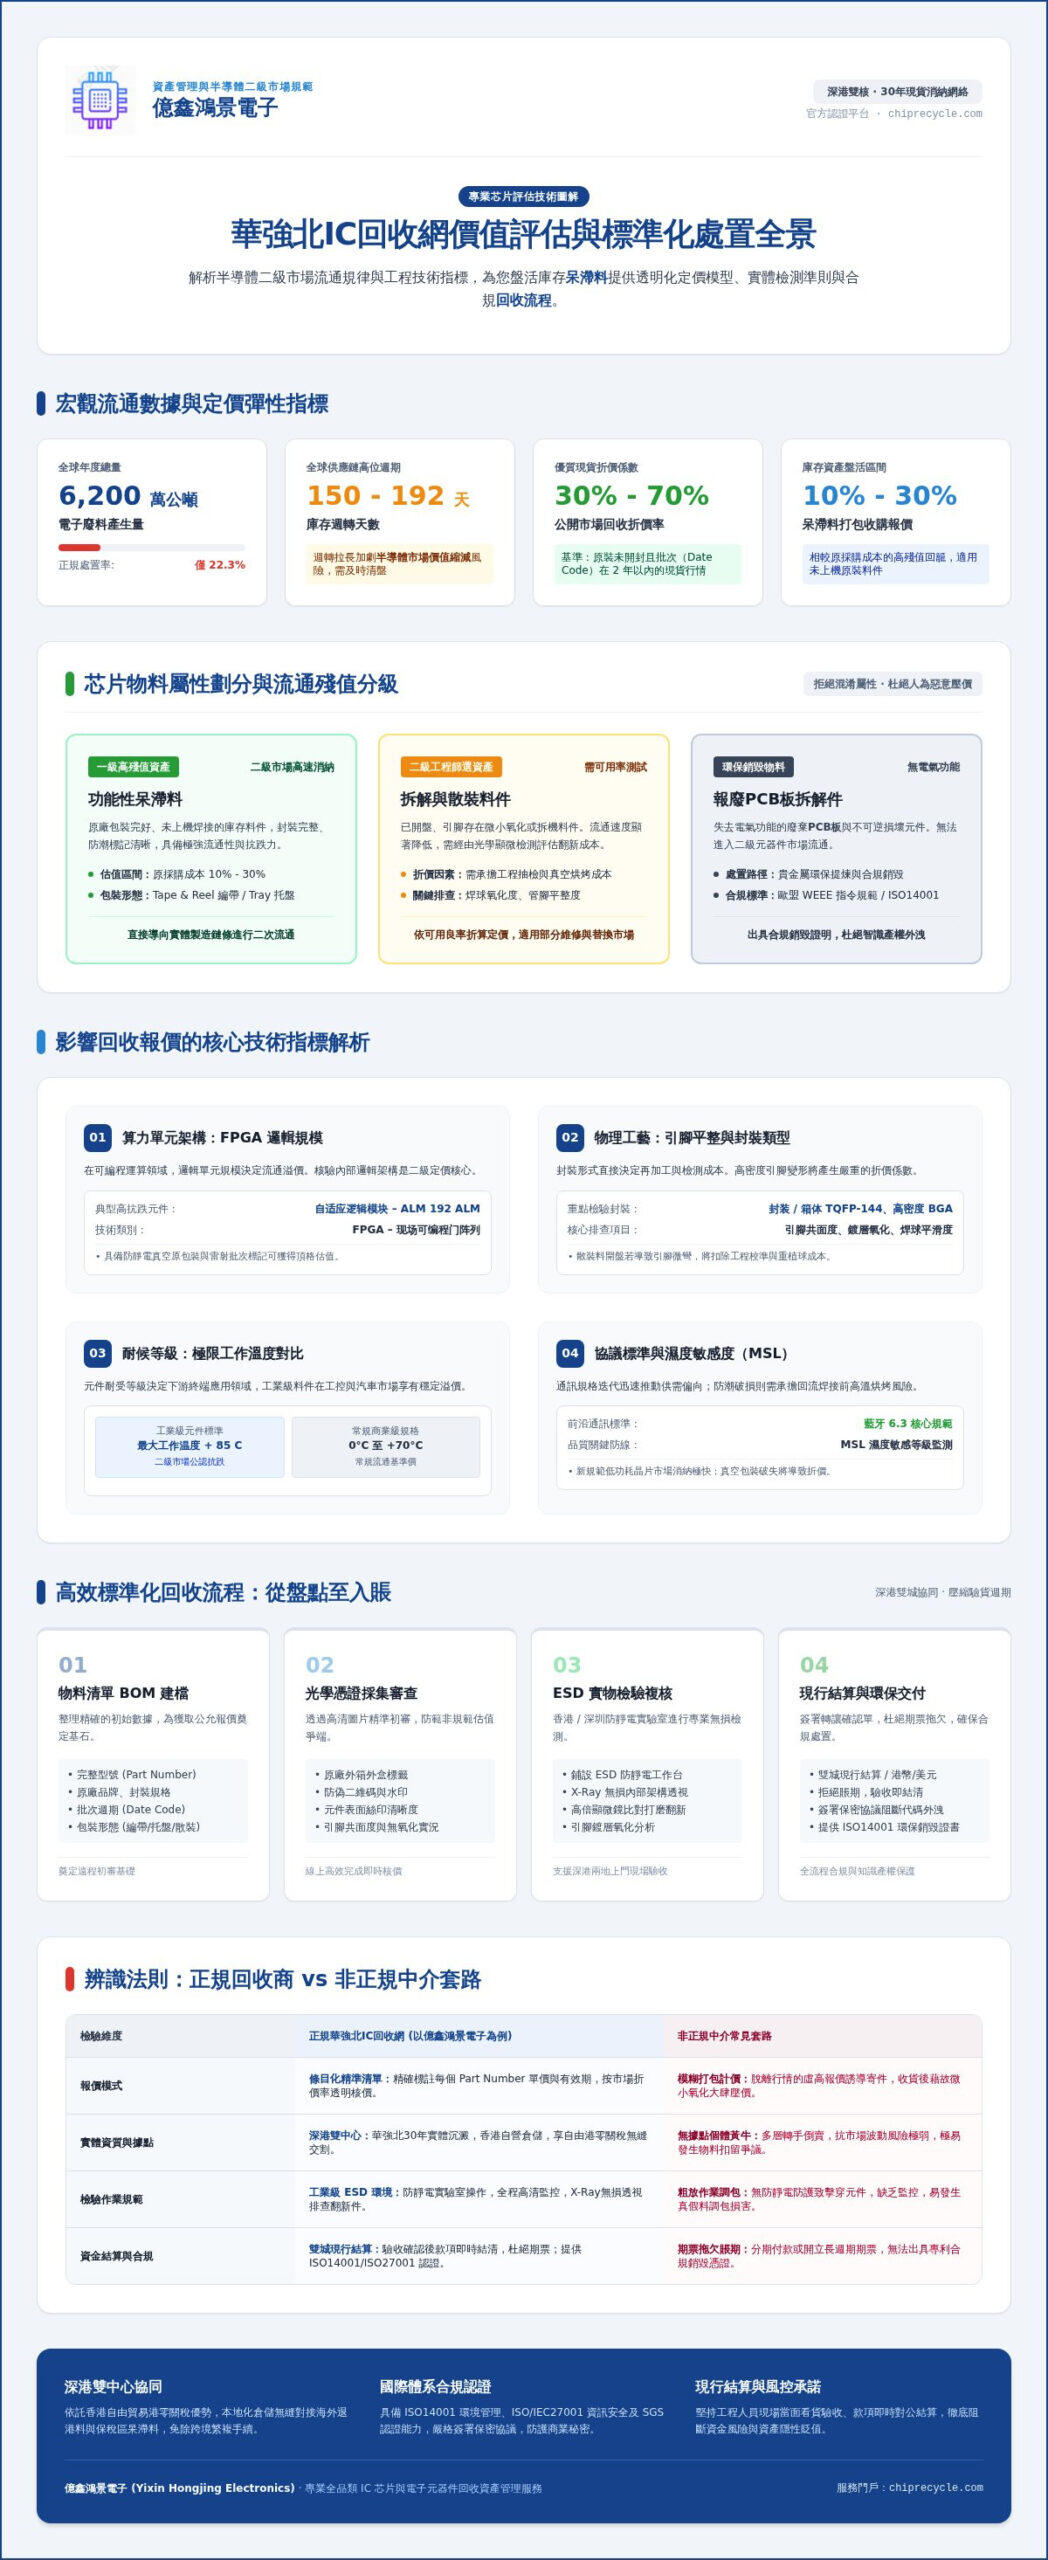Select the 資金結算與合規 row label
This screenshot has width=1048, height=2560.
tap(117, 2256)
